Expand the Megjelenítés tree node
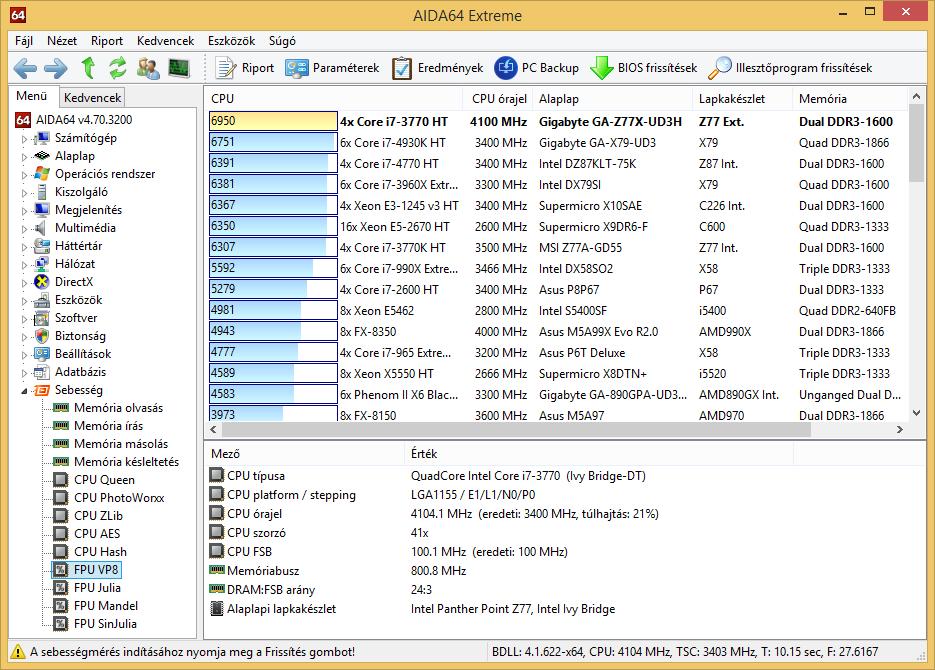935x670 pixels. 24,210
